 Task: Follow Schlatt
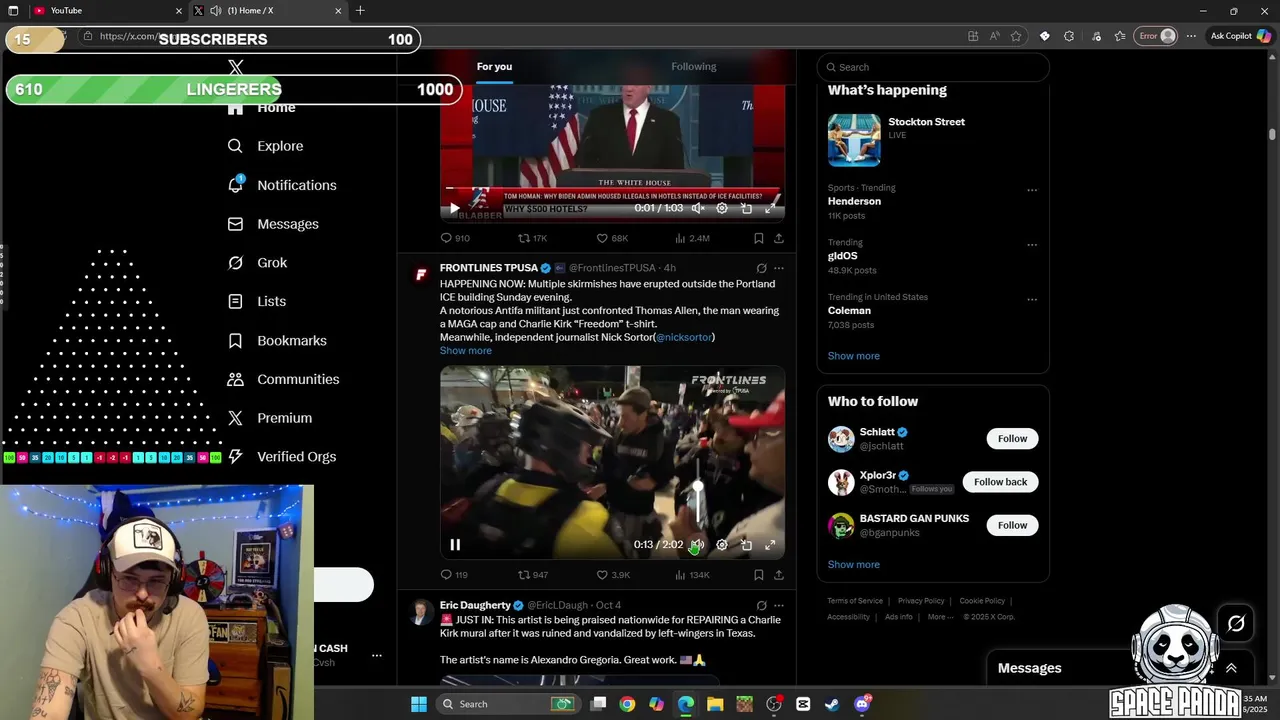(1012, 439)
